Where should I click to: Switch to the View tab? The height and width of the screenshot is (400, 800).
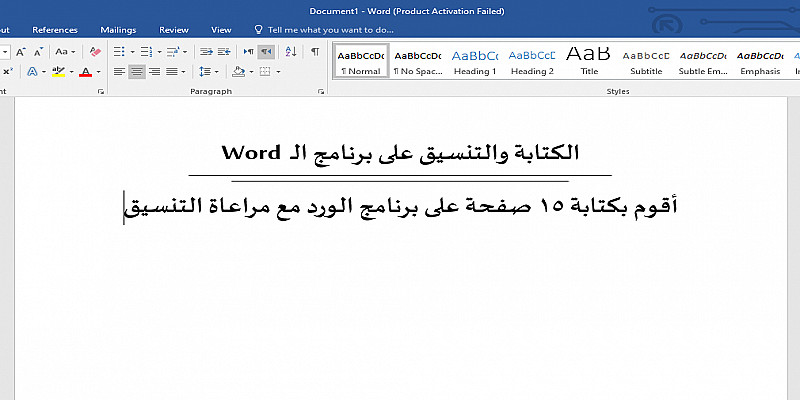tap(221, 30)
